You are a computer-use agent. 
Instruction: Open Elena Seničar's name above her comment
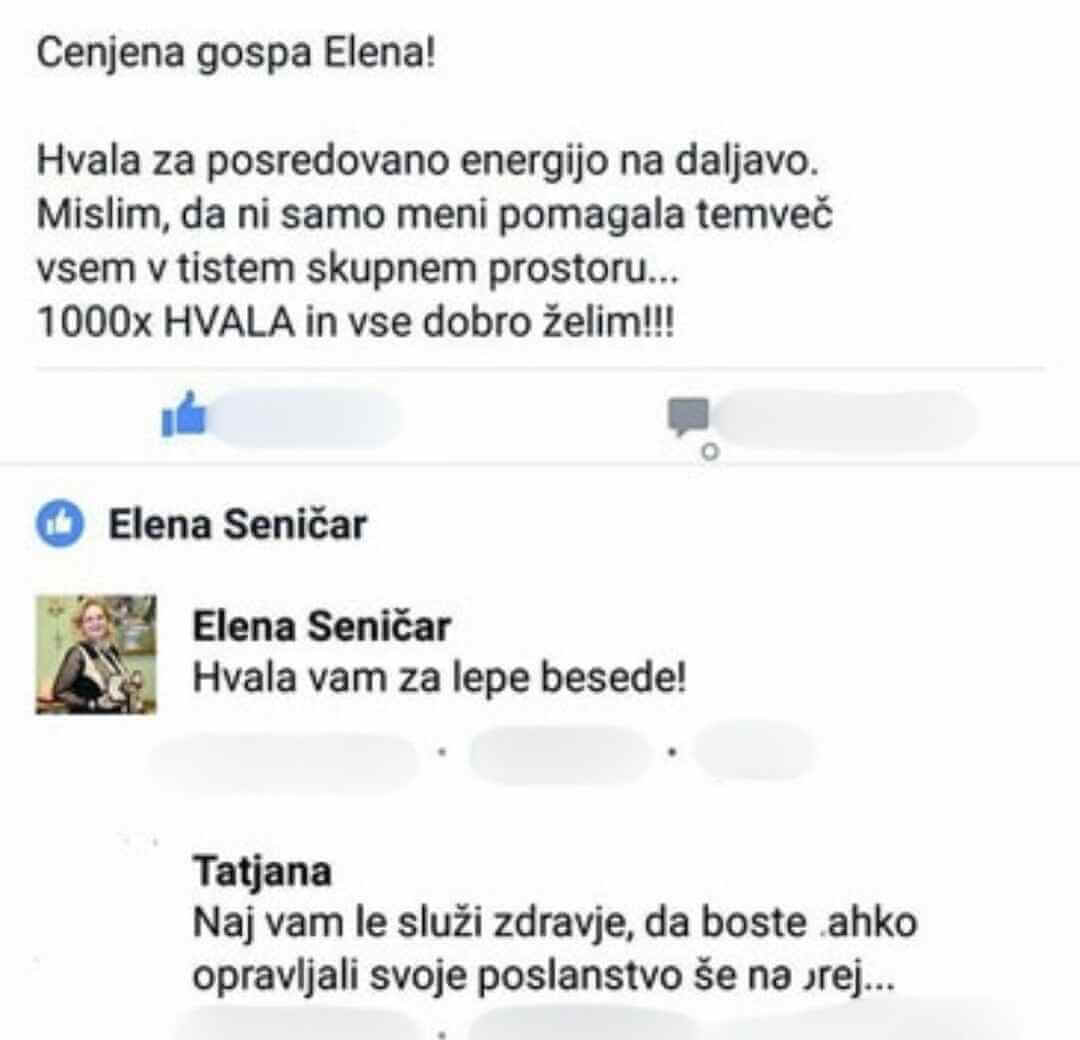coord(321,627)
